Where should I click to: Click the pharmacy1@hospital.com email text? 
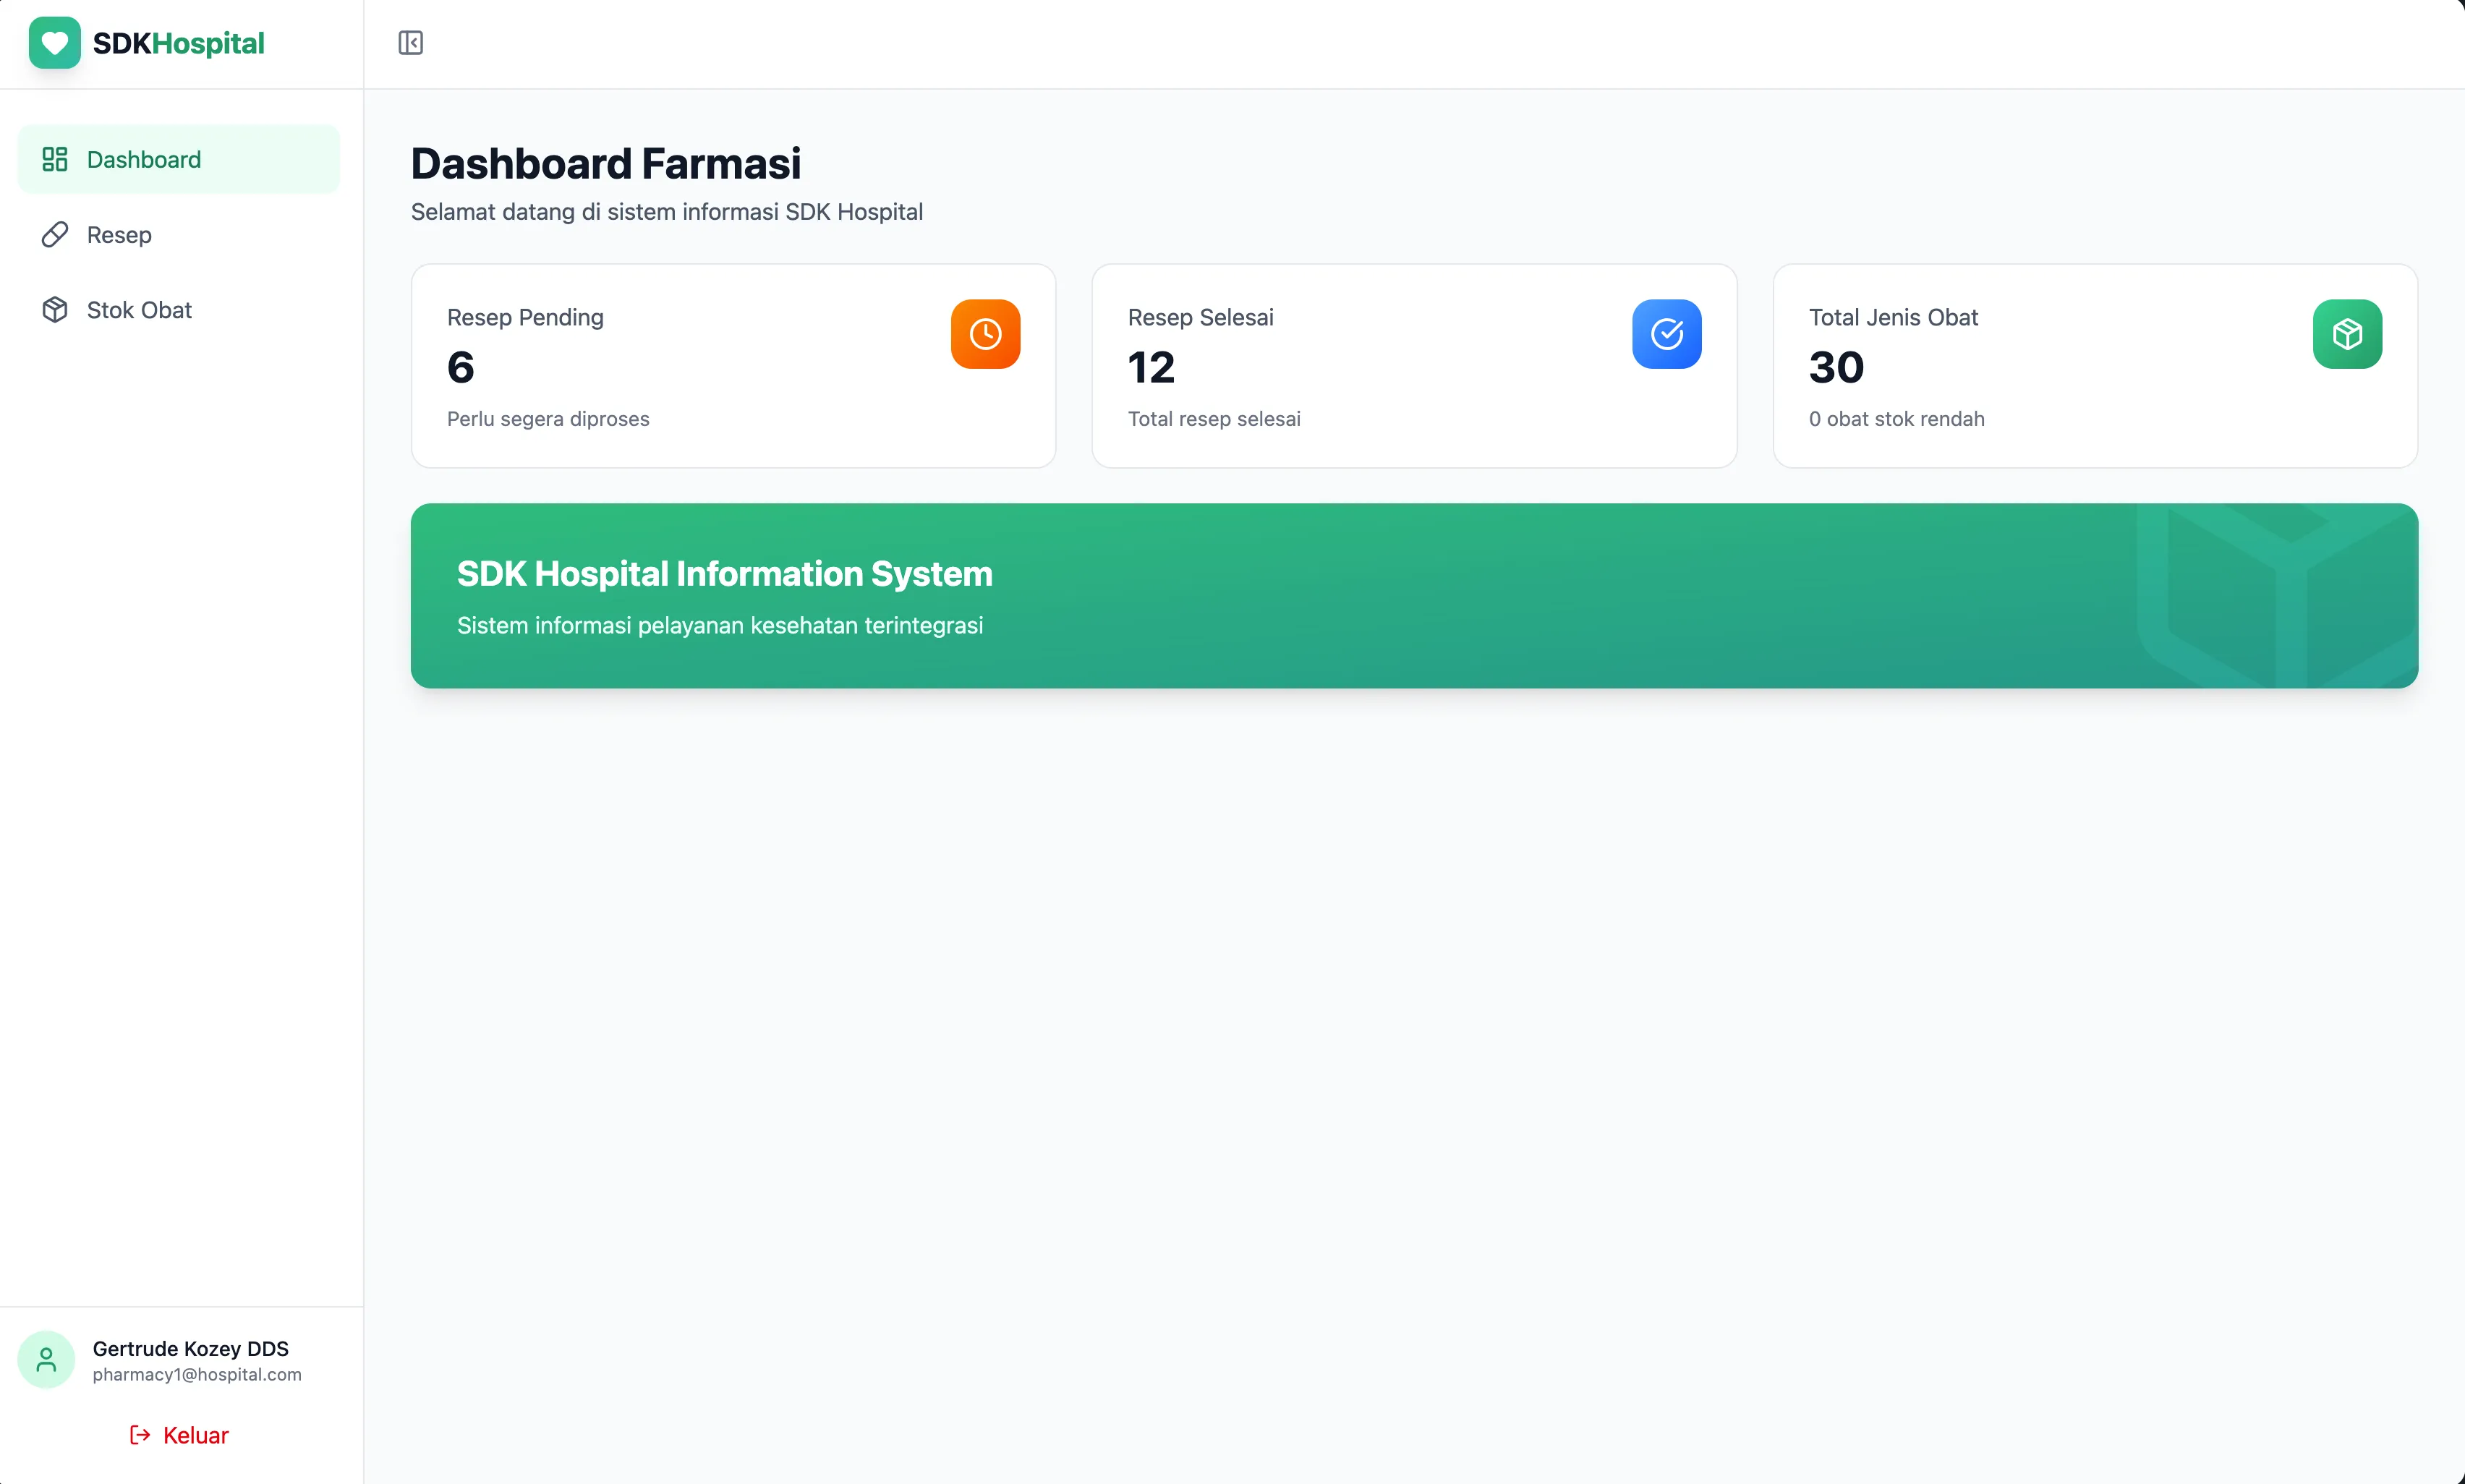click(x=196, y=1374)
